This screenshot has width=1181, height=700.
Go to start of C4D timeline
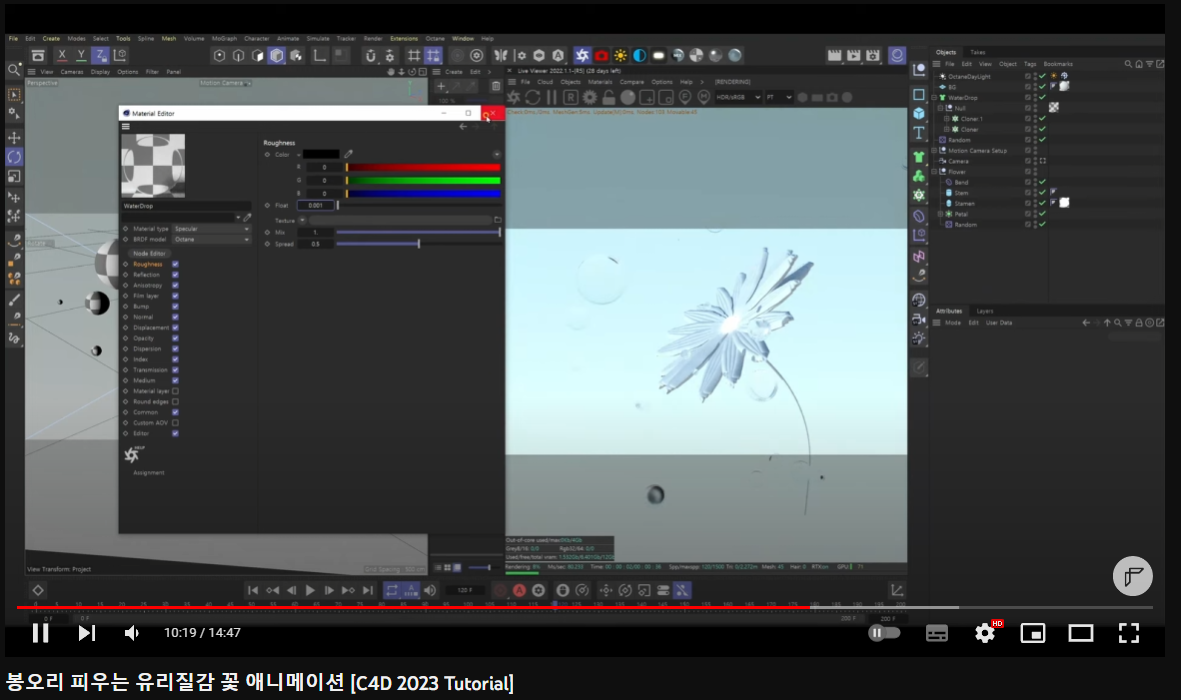pos(253,591)
